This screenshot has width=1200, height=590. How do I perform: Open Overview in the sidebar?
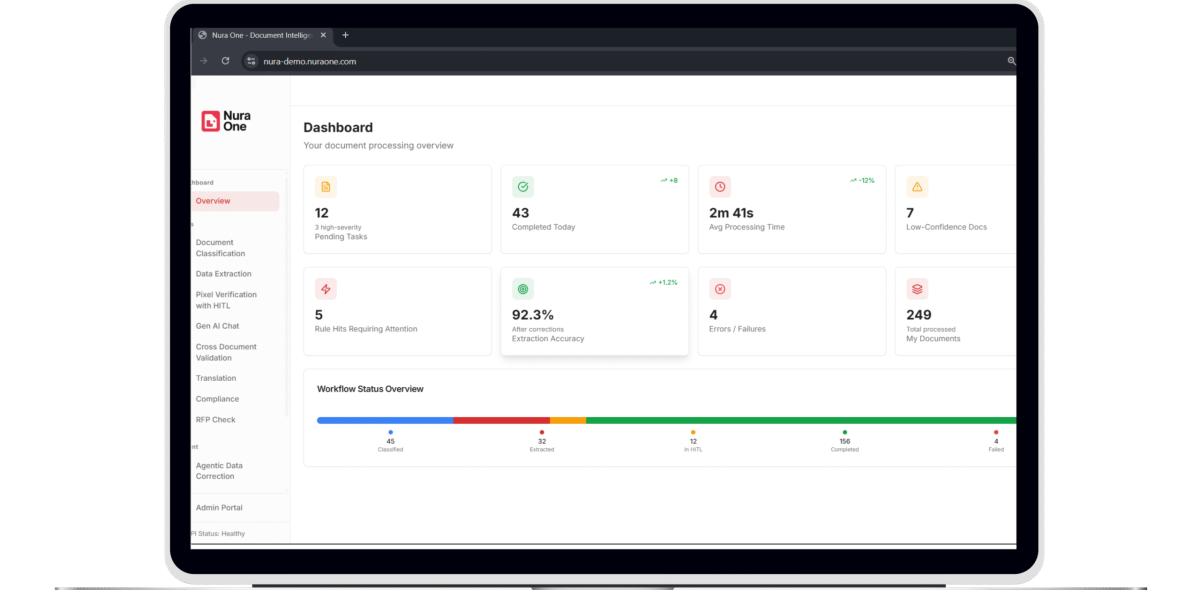pyautogui.click(x=213, y=201)
